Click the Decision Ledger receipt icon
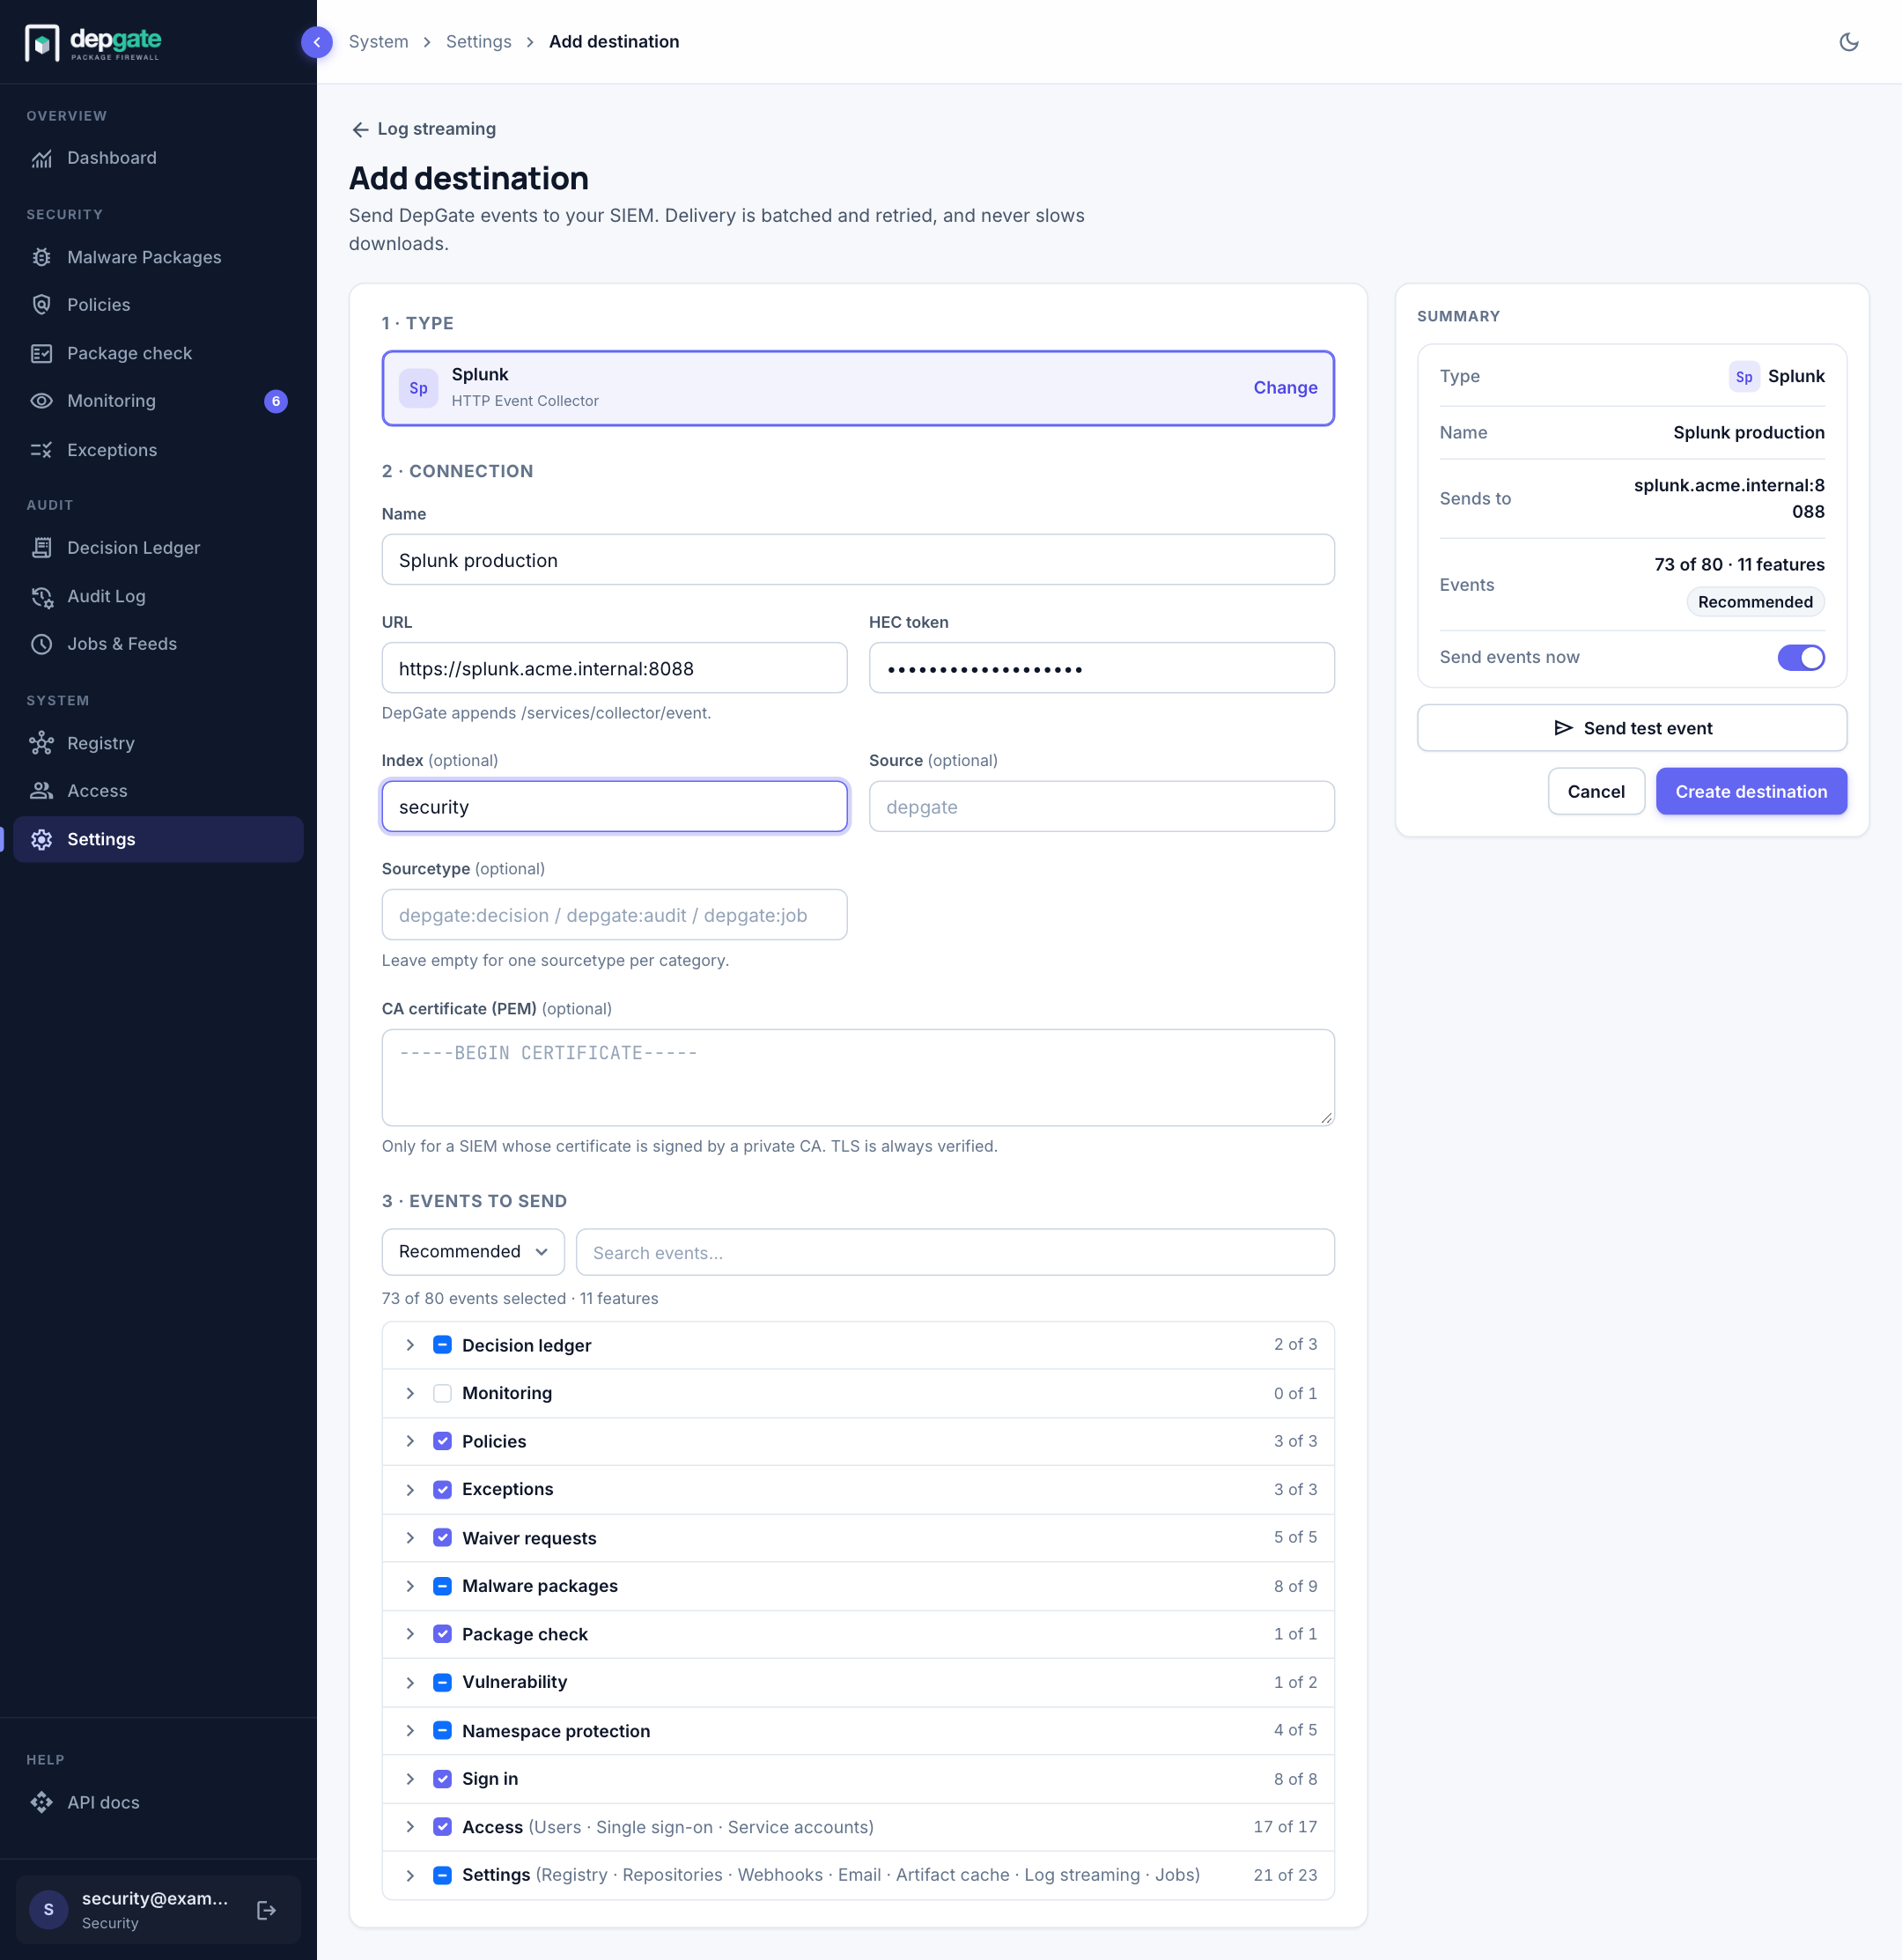 pos(41,548)
